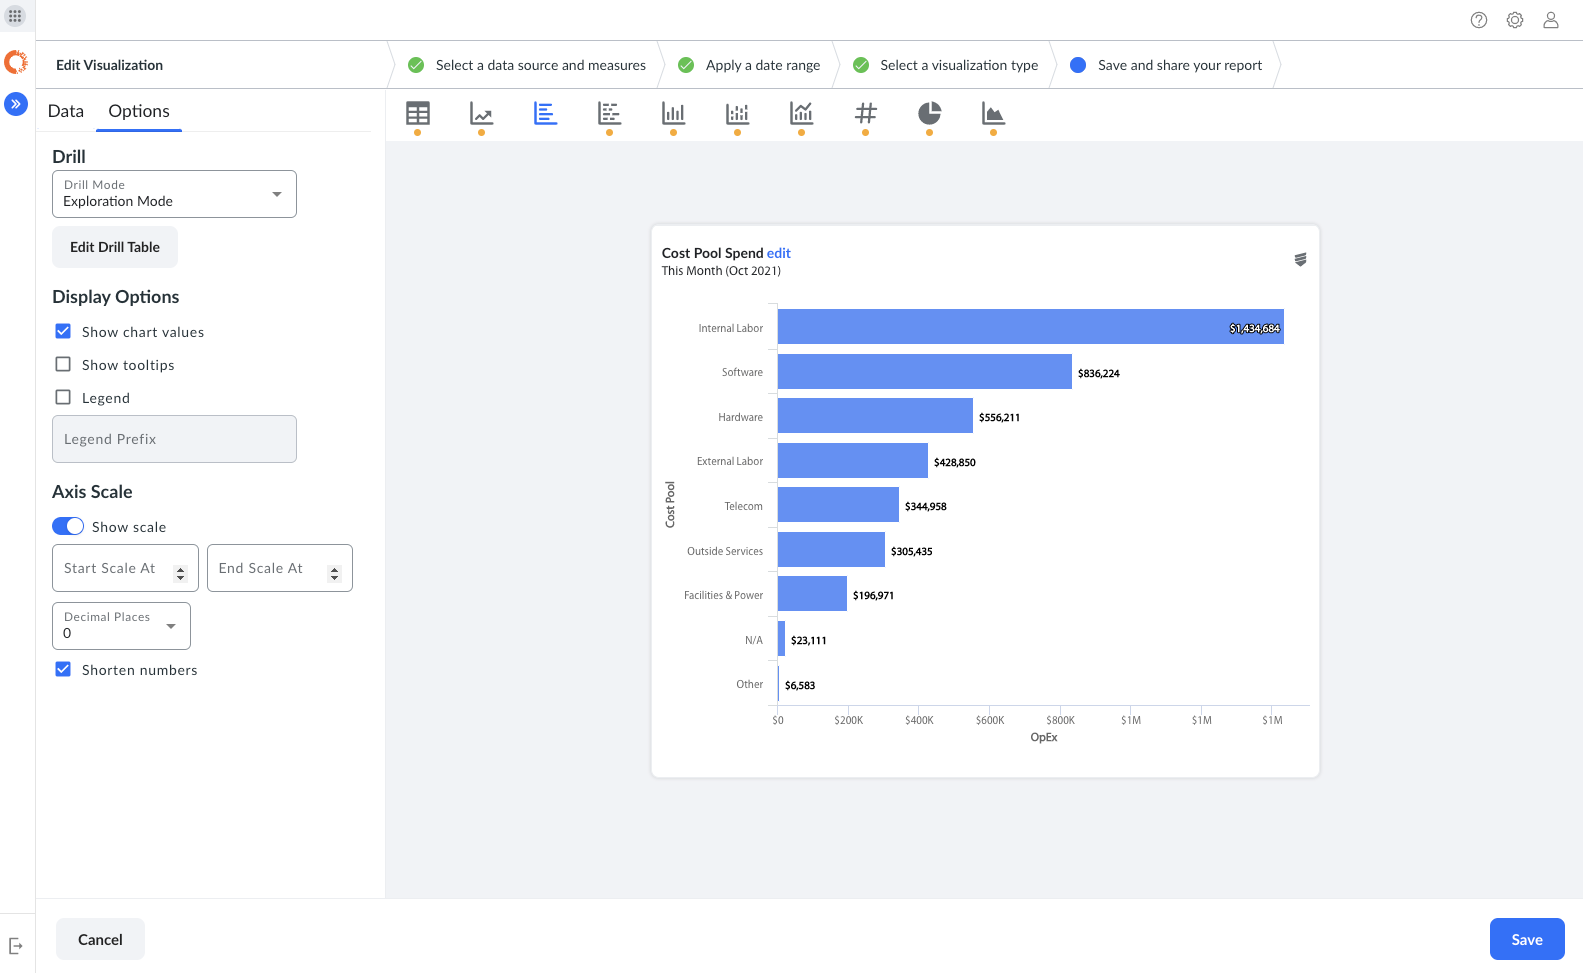The height and width of the screenshot is (973, 1583).
Task: Pick the combo bar-line chart type
Action: (x=802, y=114)
